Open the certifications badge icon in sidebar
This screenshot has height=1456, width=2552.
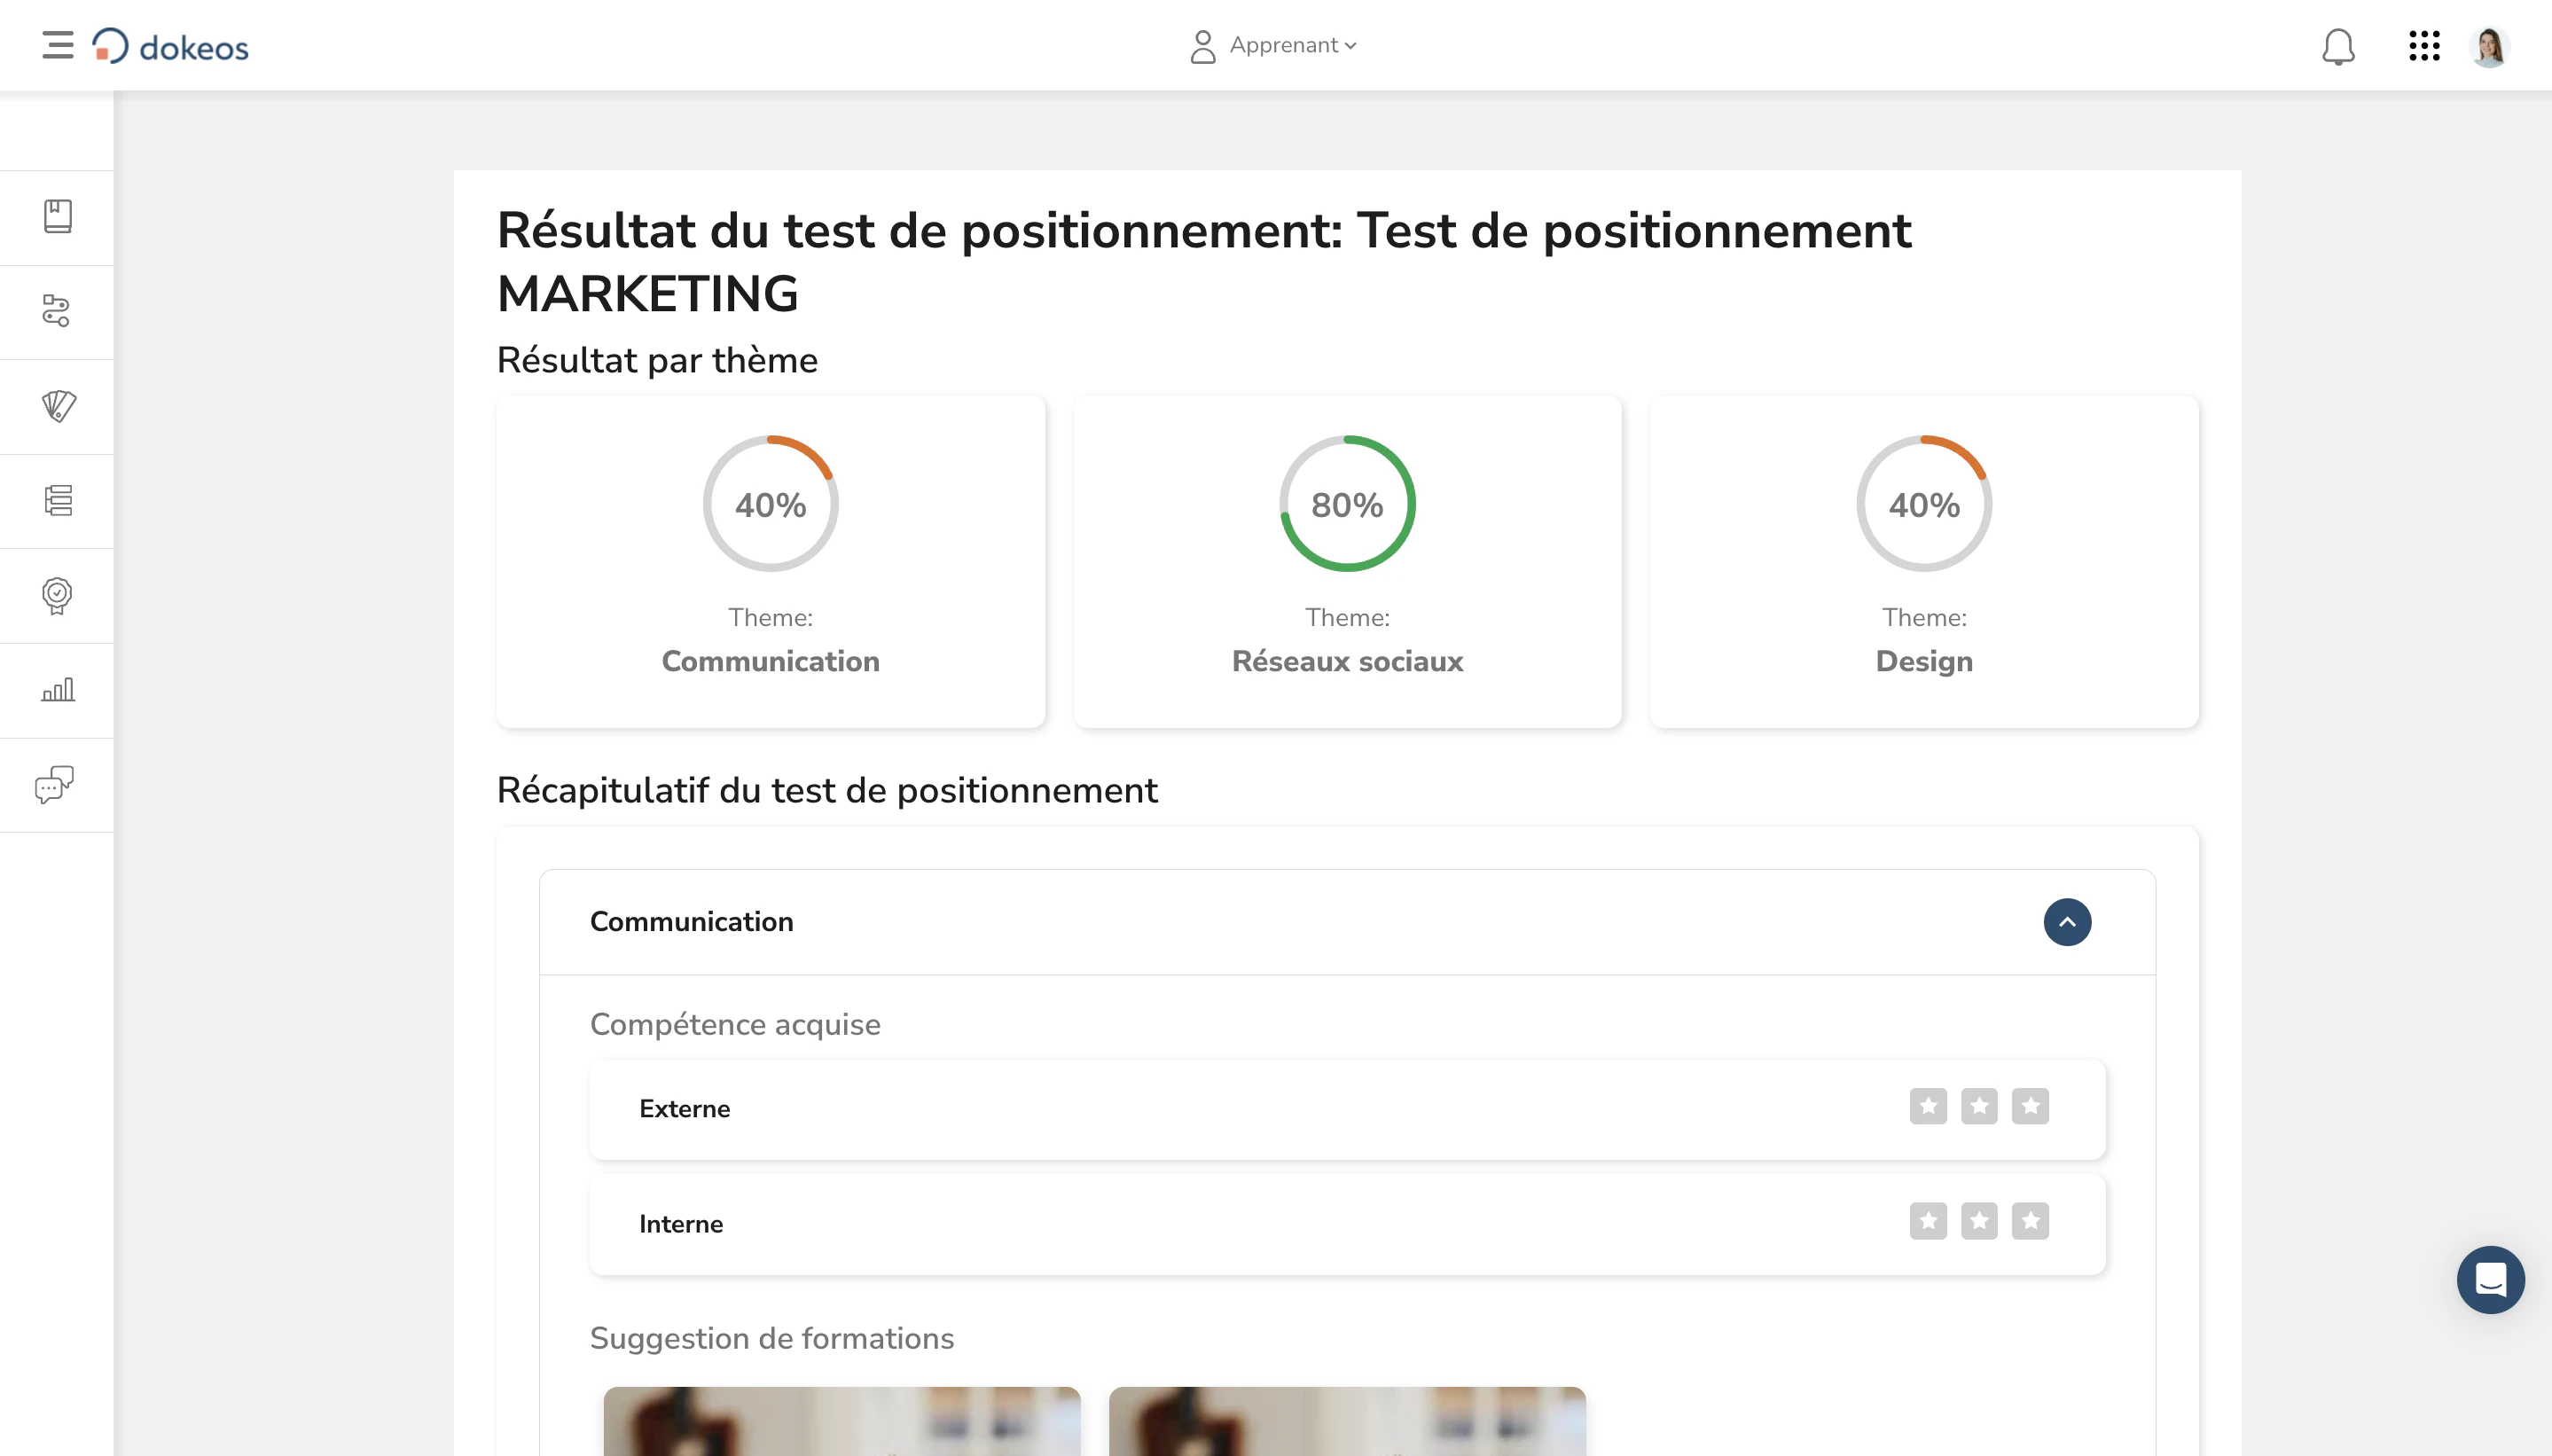pos(56,595)
